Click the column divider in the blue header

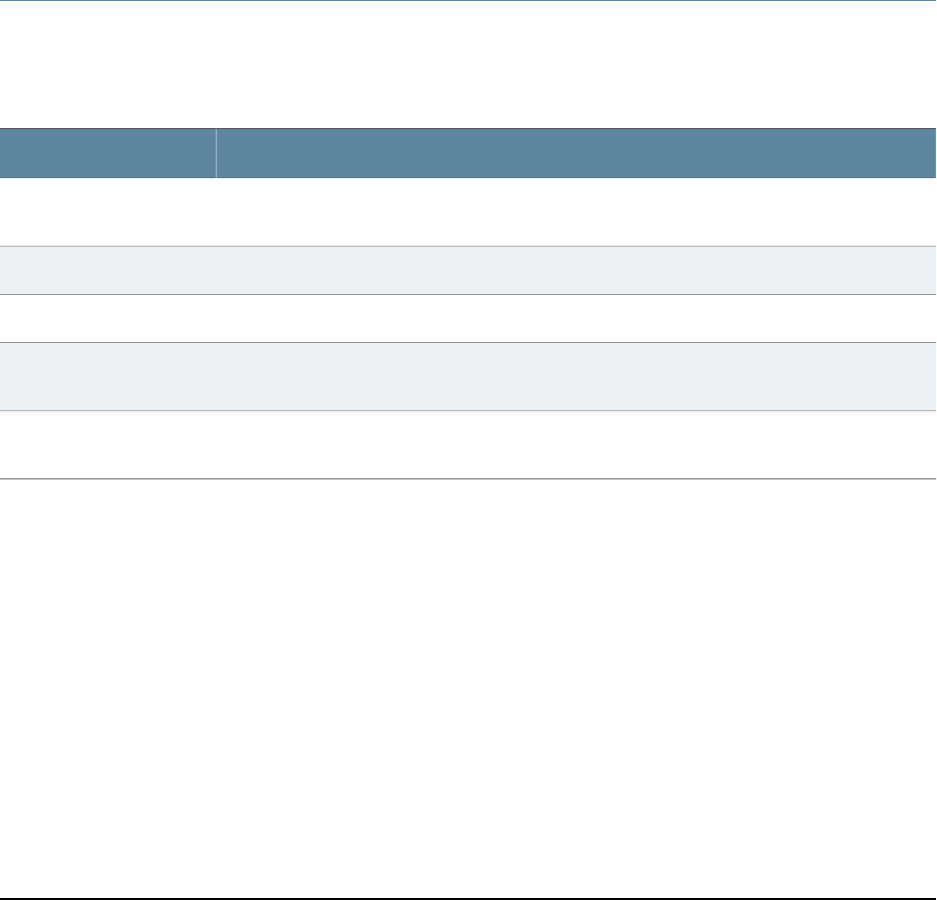[x=216, y=153]
